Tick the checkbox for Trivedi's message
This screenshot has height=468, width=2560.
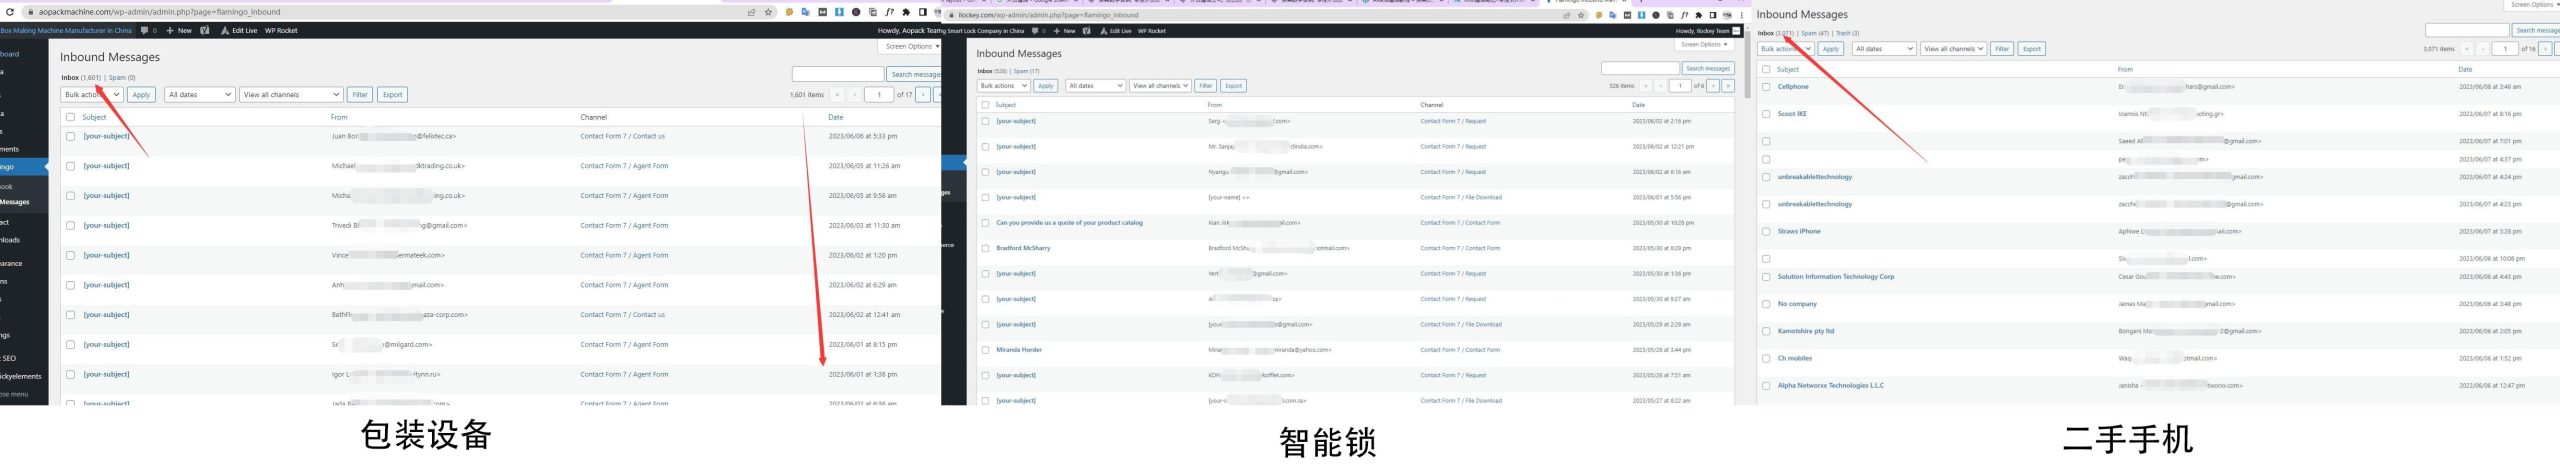pyautogui.click(x=70, y=226)
